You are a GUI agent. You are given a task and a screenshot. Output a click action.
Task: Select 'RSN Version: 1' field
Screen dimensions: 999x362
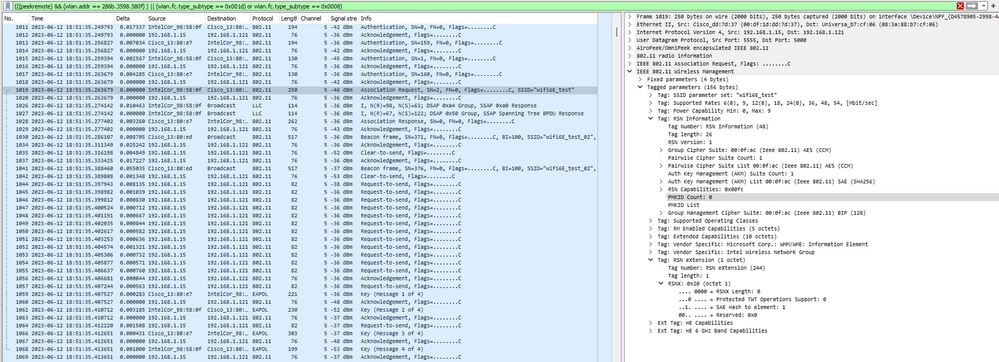(690, 142)
